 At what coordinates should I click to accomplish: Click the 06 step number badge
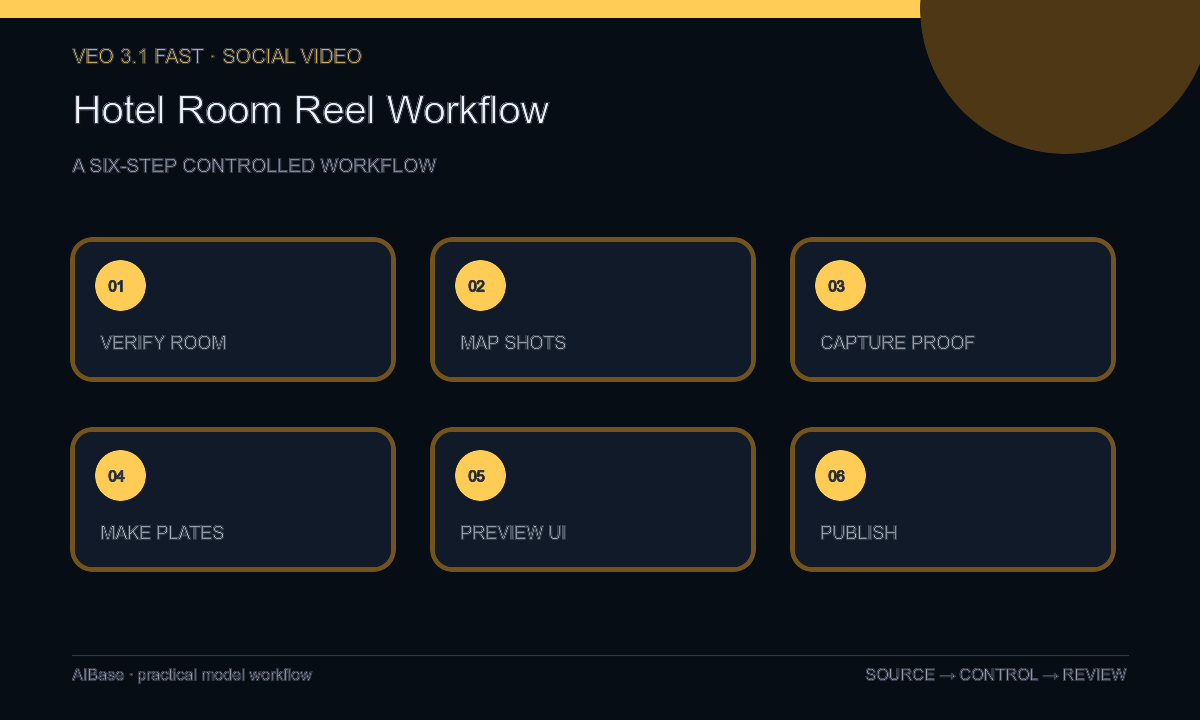[840, 476]
